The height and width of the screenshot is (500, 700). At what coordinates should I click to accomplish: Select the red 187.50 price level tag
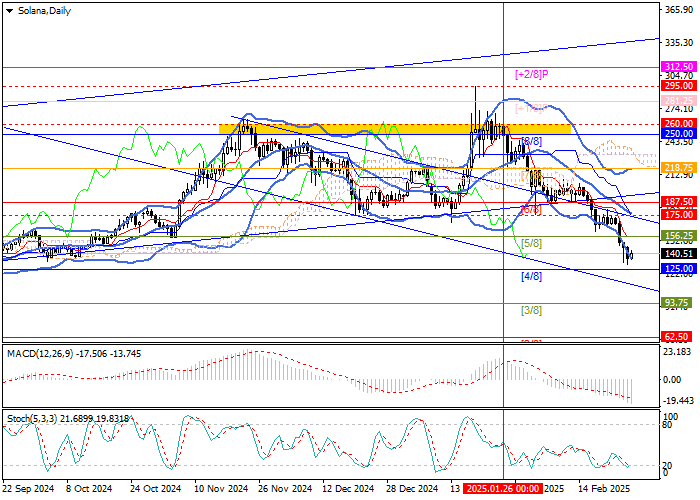tap(678, 201)
